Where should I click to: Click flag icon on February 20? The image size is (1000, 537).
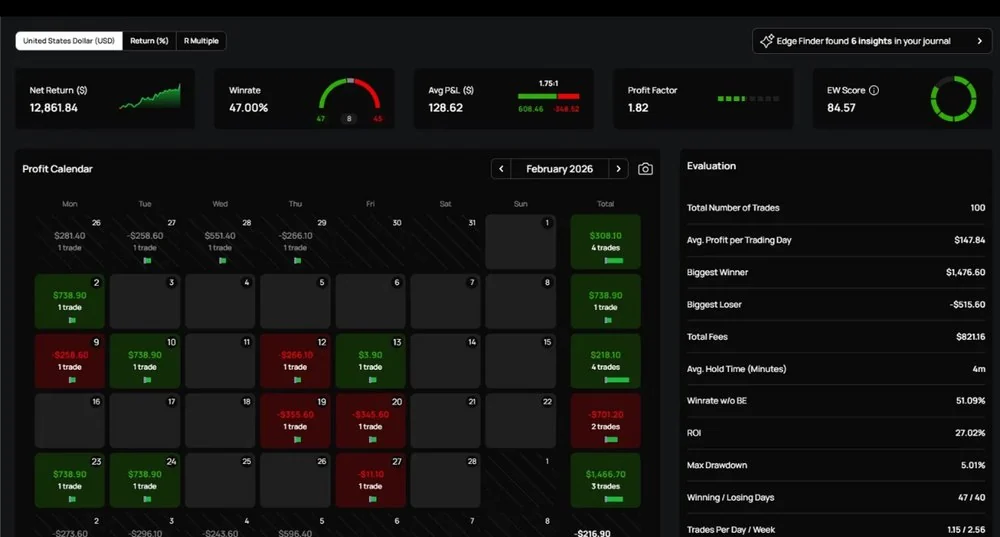(x=373, y=439)
